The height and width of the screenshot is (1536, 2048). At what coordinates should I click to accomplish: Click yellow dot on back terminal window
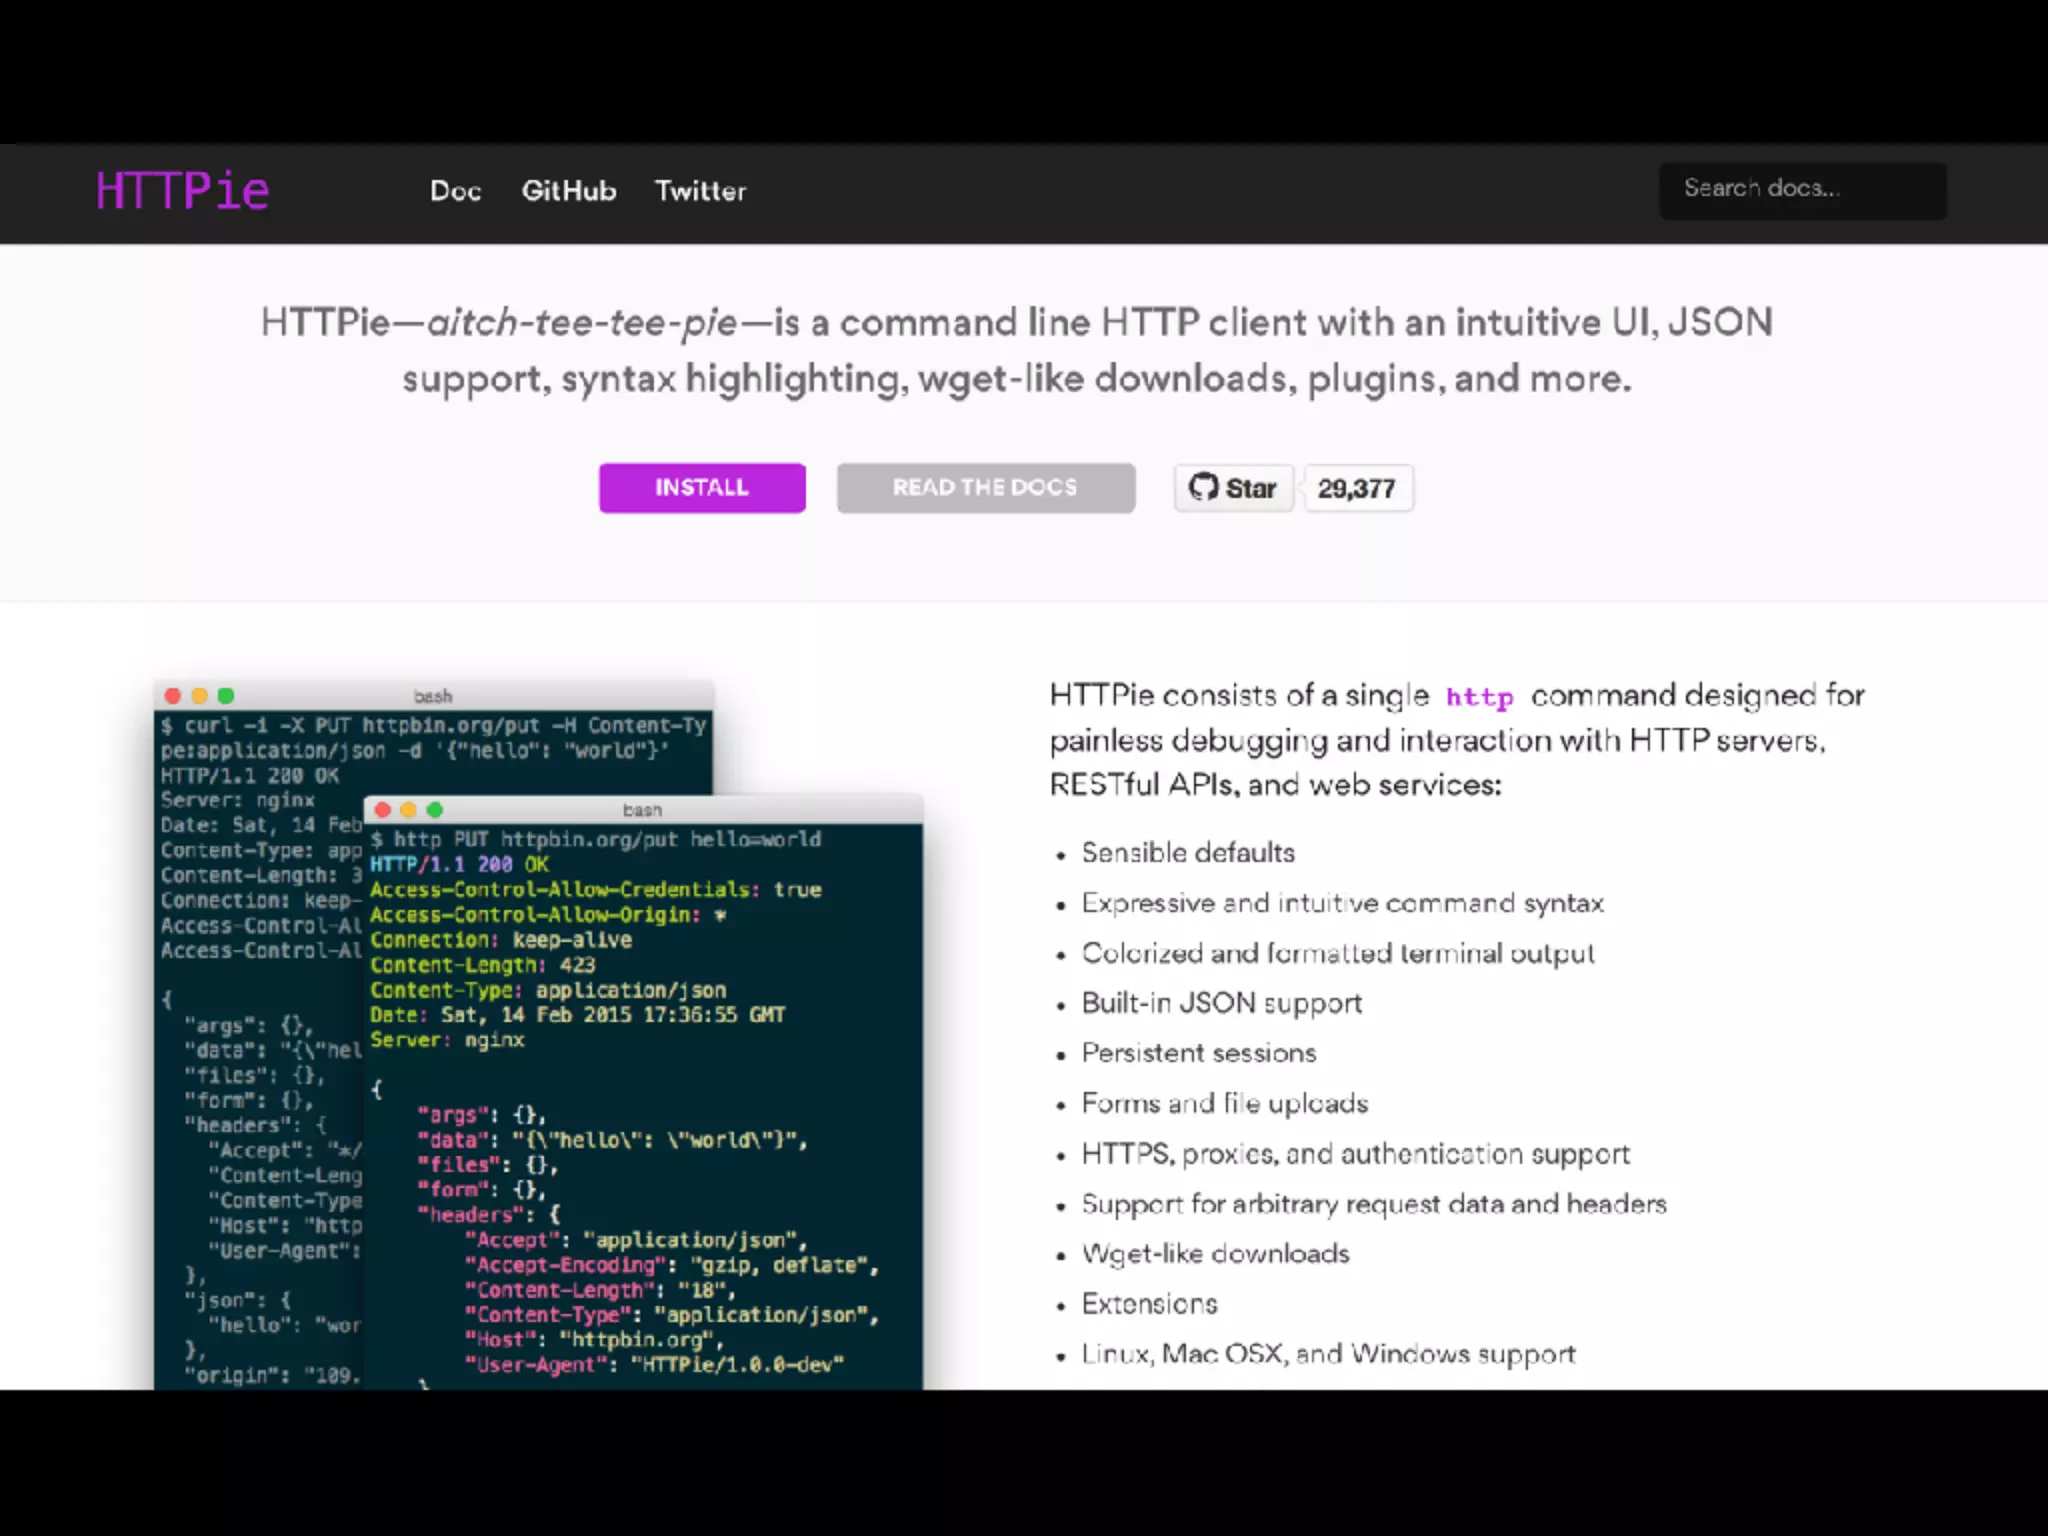pos(199,696)
